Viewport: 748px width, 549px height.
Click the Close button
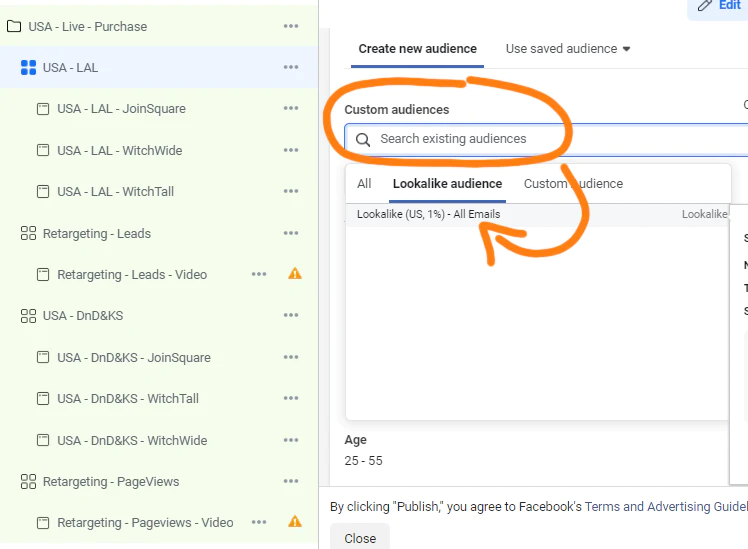pyautogui.click(x=360, y=538)
